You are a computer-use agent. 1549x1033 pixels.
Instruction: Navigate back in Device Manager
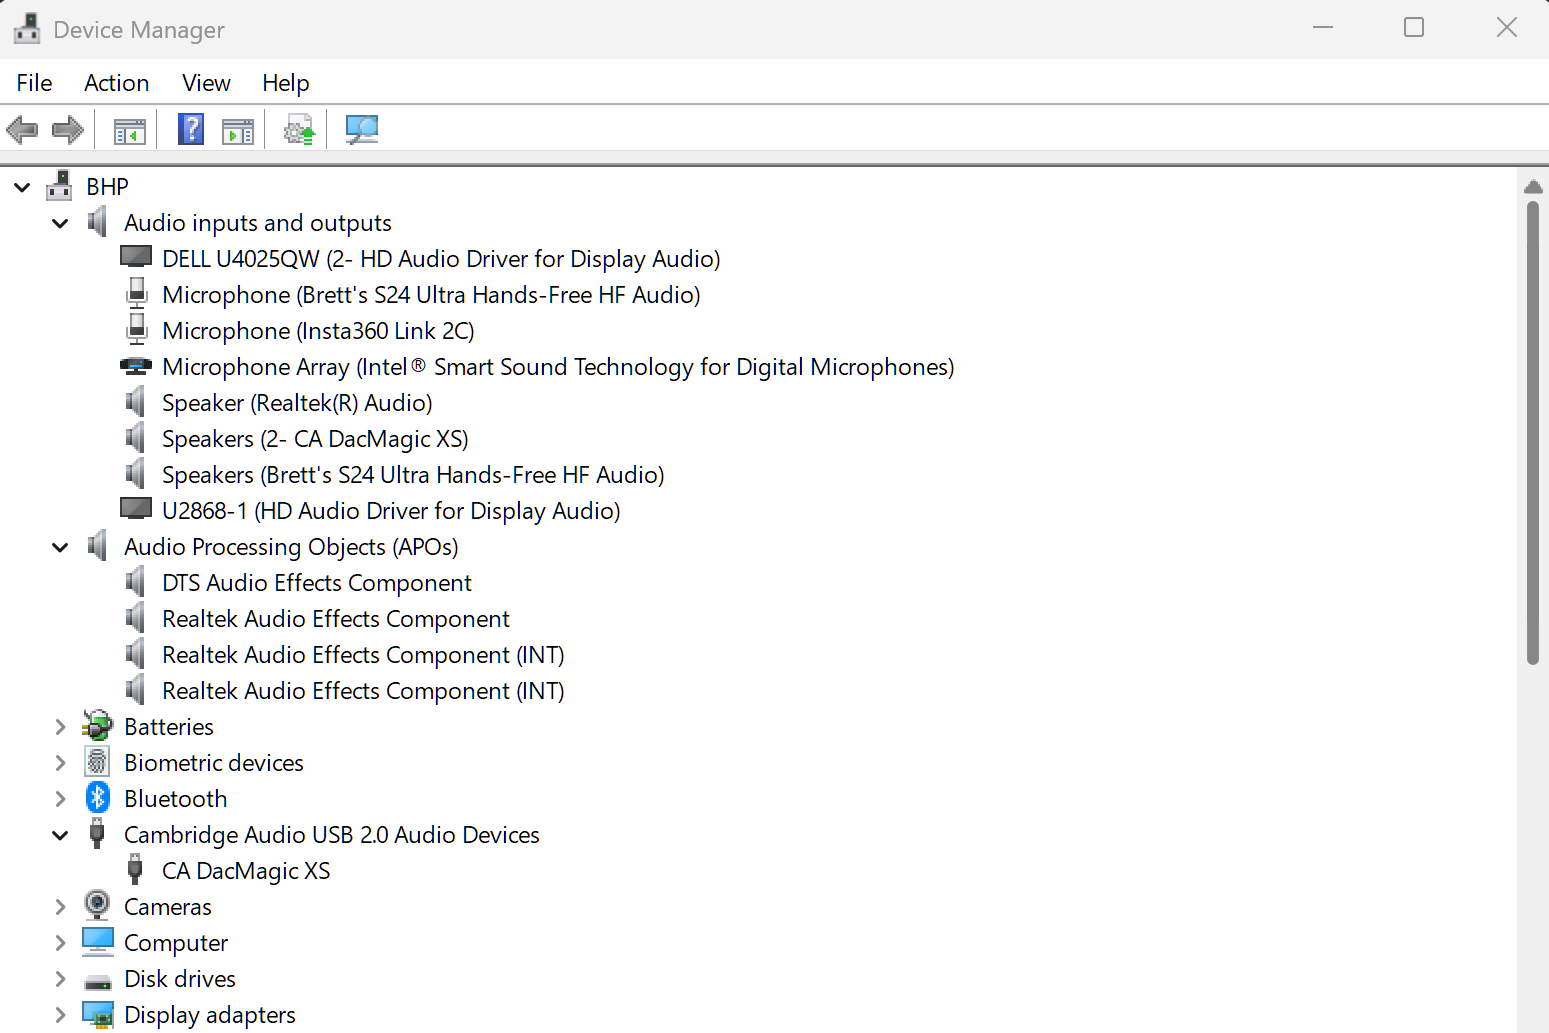22,129
